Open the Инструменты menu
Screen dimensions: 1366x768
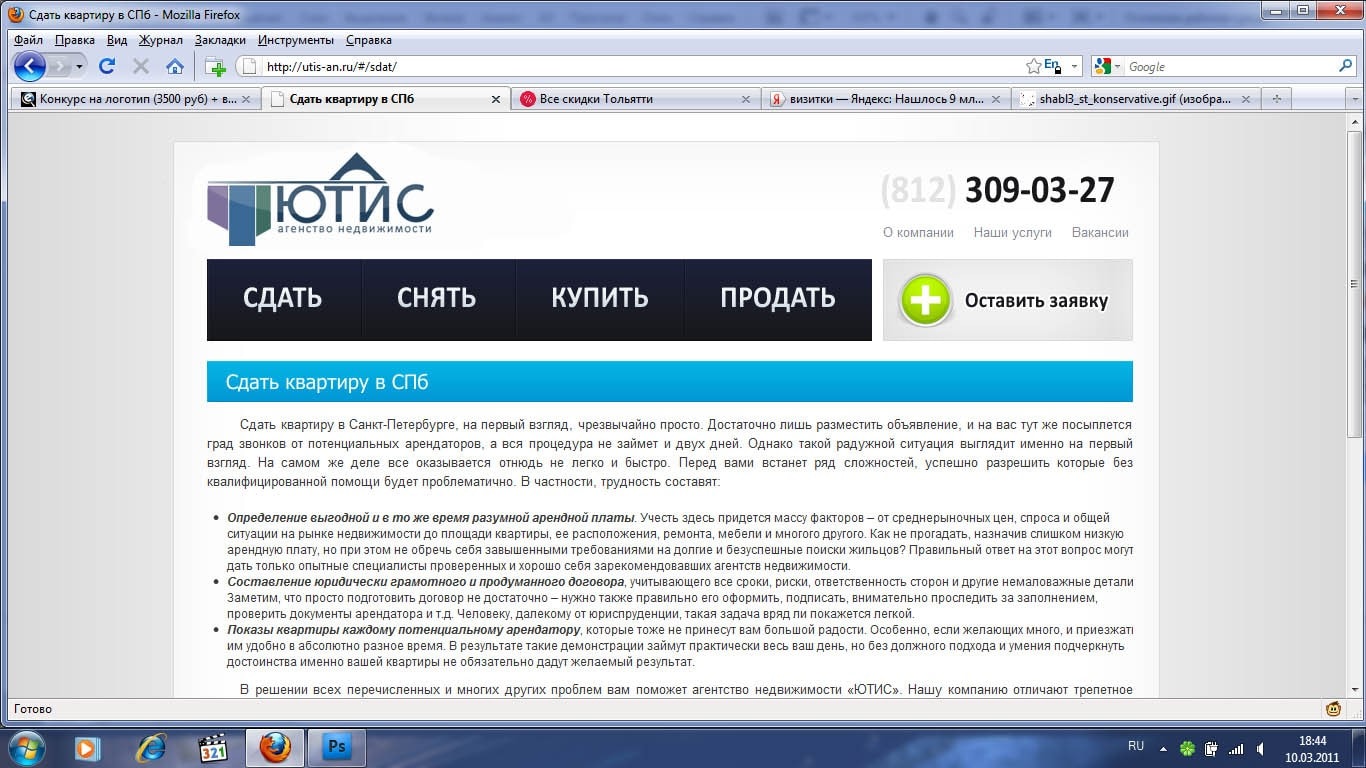296,40
